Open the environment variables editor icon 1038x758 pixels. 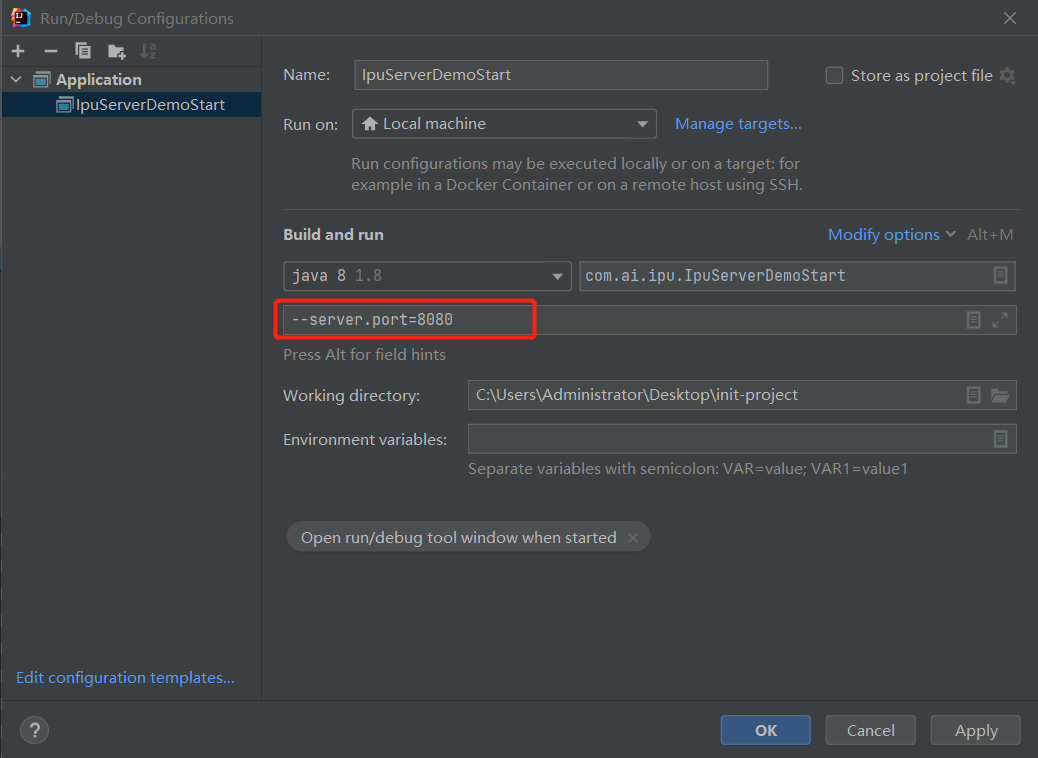(x=1000, y=439)
